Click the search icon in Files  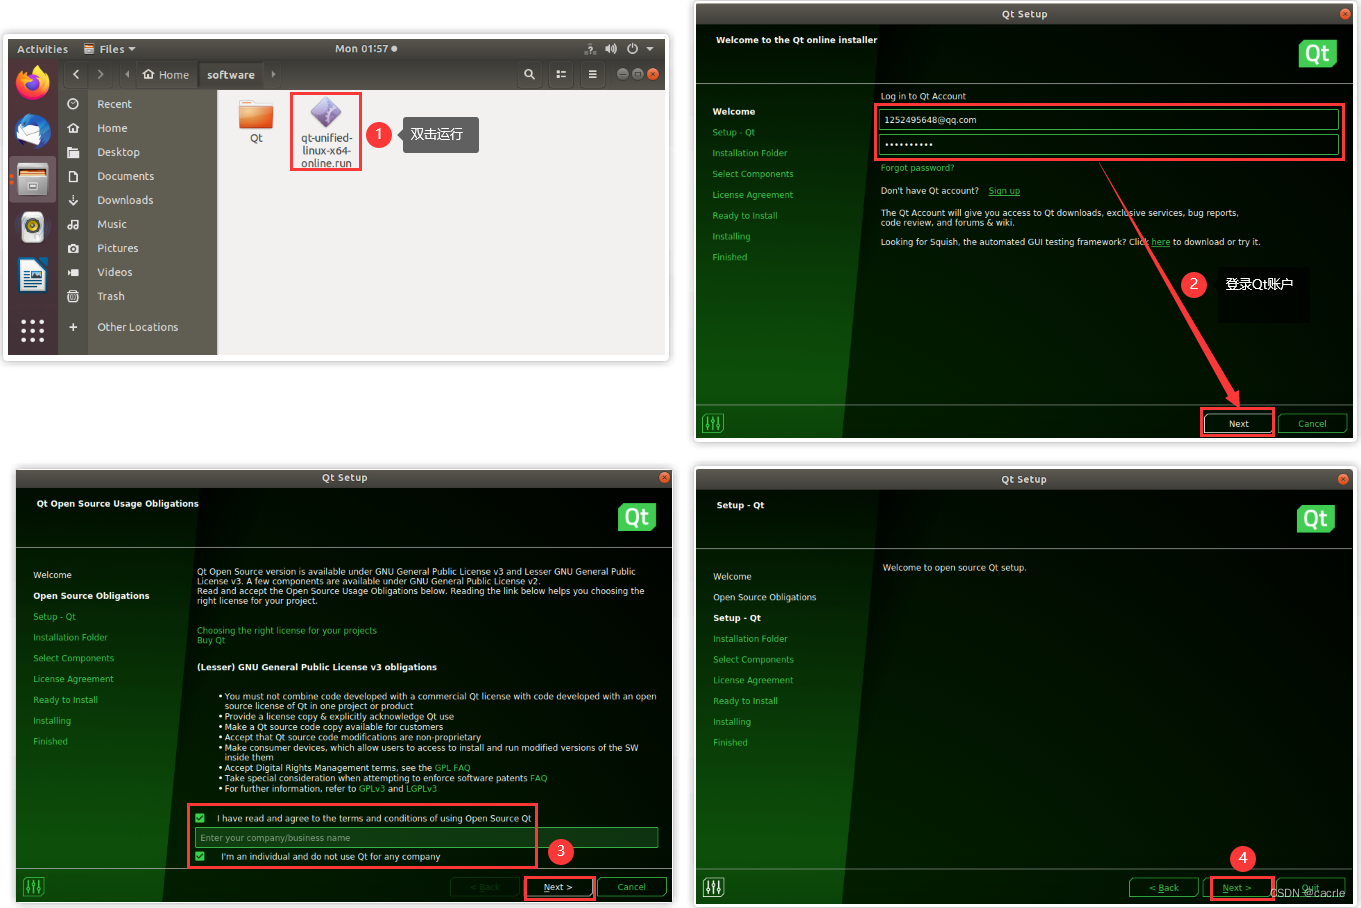click(529, 74)
